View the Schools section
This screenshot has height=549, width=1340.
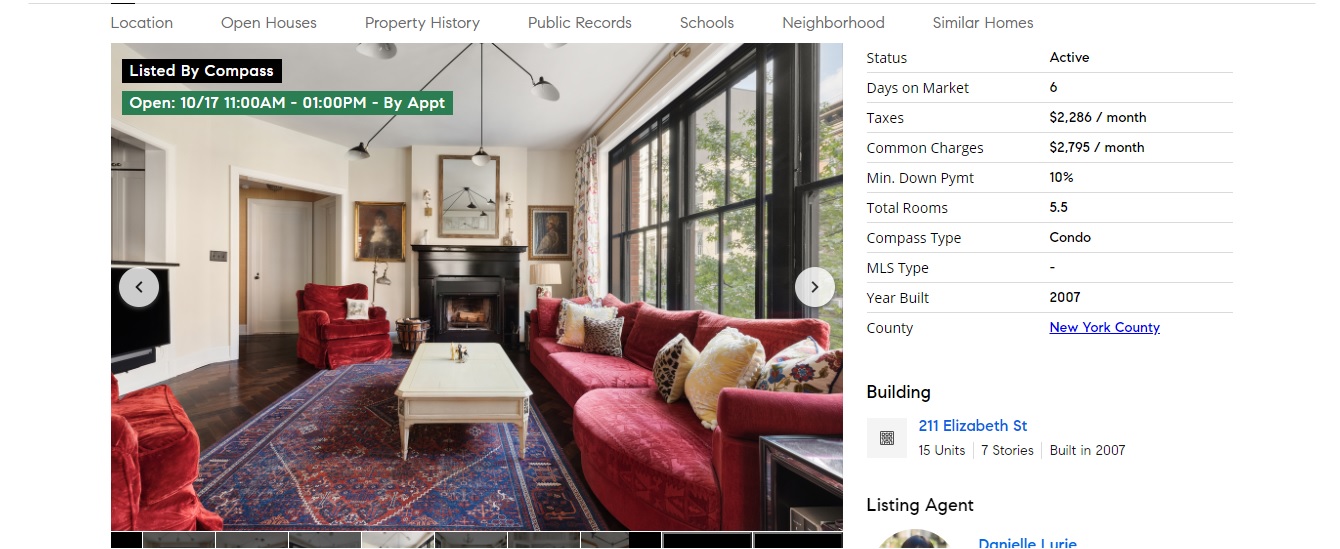click(707, 22)
